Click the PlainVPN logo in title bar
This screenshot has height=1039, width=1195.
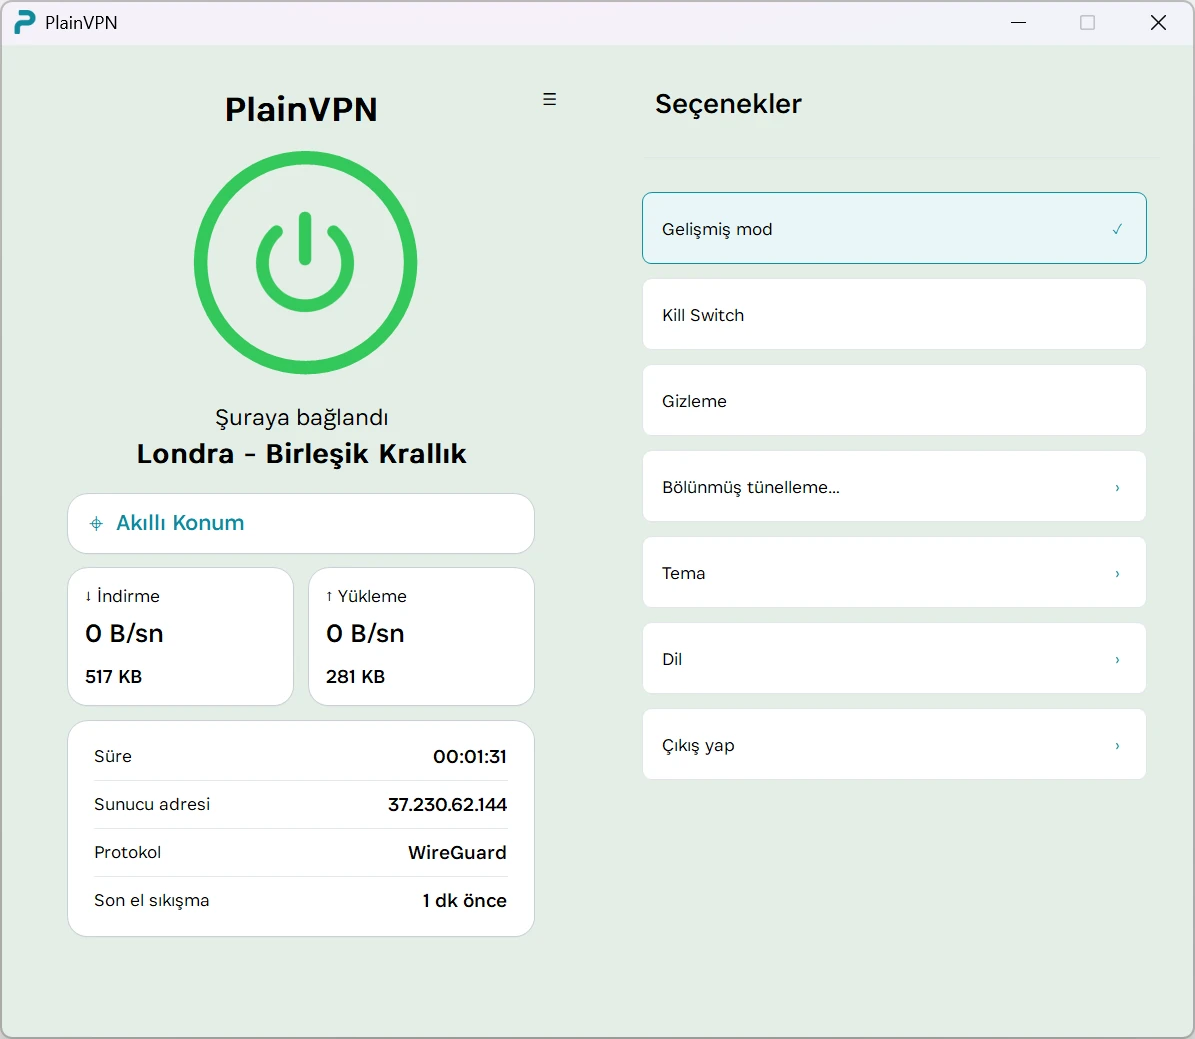[24, 22]
